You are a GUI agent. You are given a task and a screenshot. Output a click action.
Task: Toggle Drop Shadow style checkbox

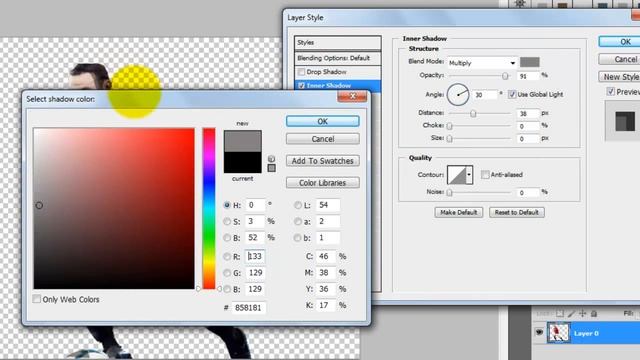pyautogui.click(x=301, y=72)
